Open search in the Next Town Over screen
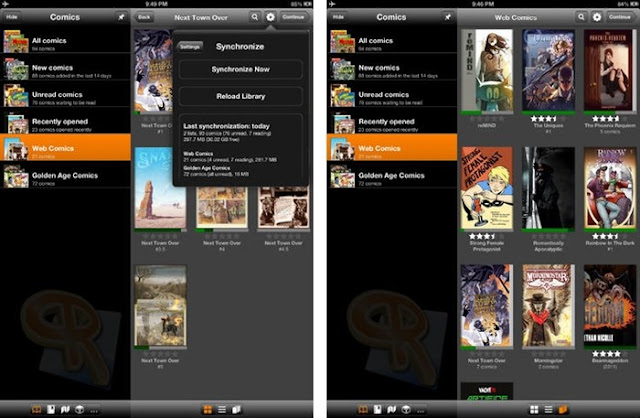 (255, 17)
